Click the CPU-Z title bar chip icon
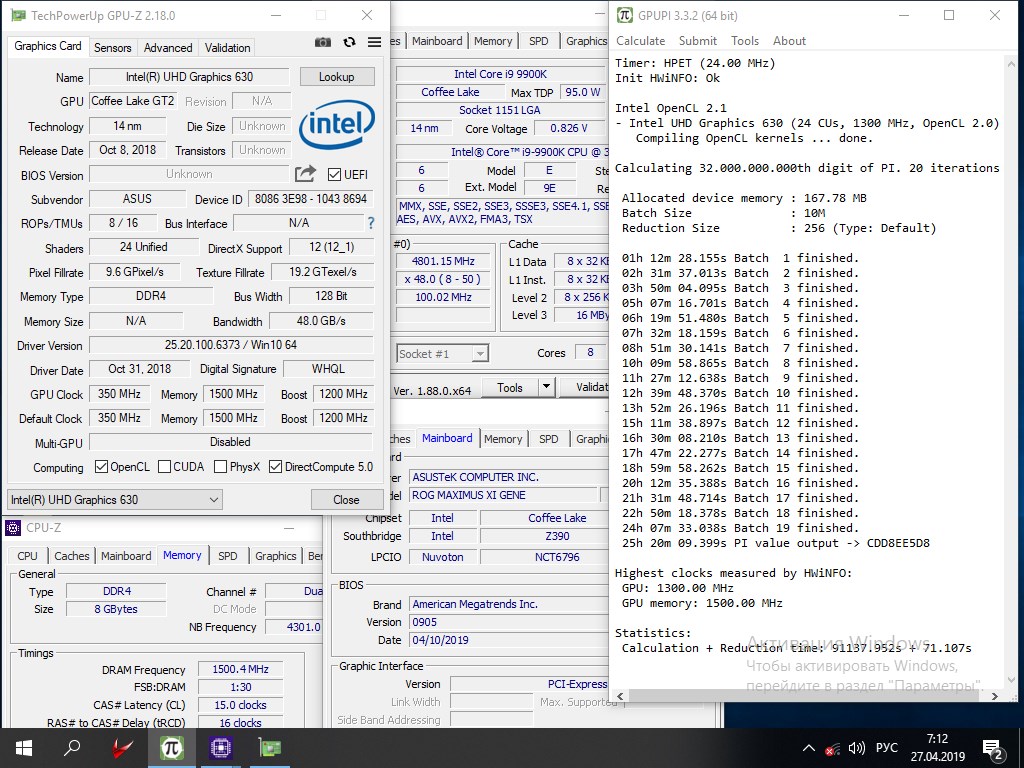The height and width of the screenshot is (768, 1024). [x=12, y=528]
